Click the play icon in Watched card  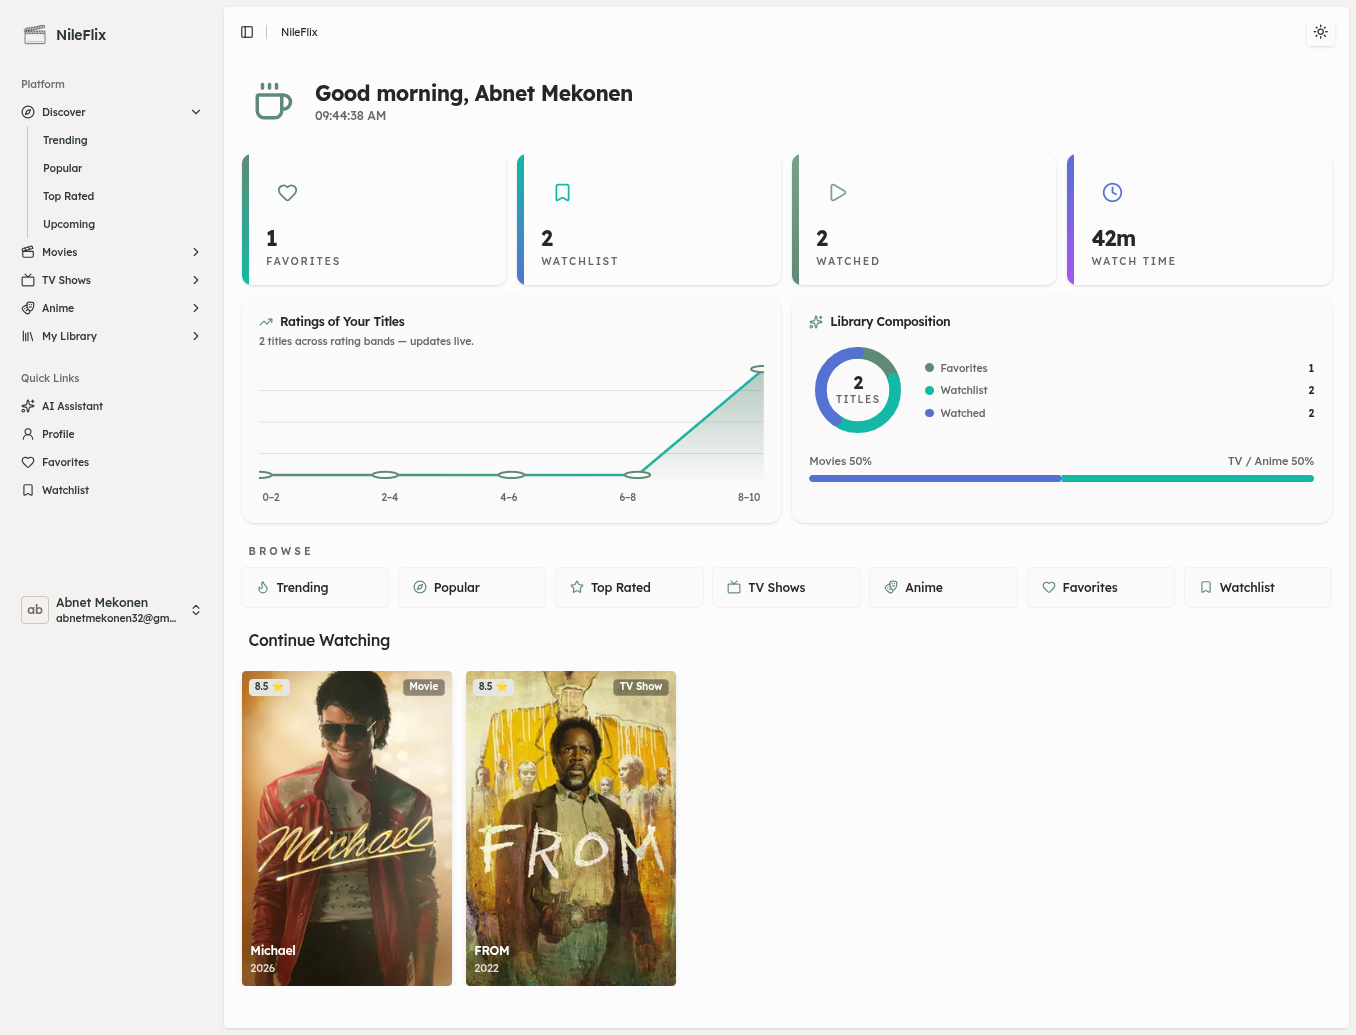838,192
